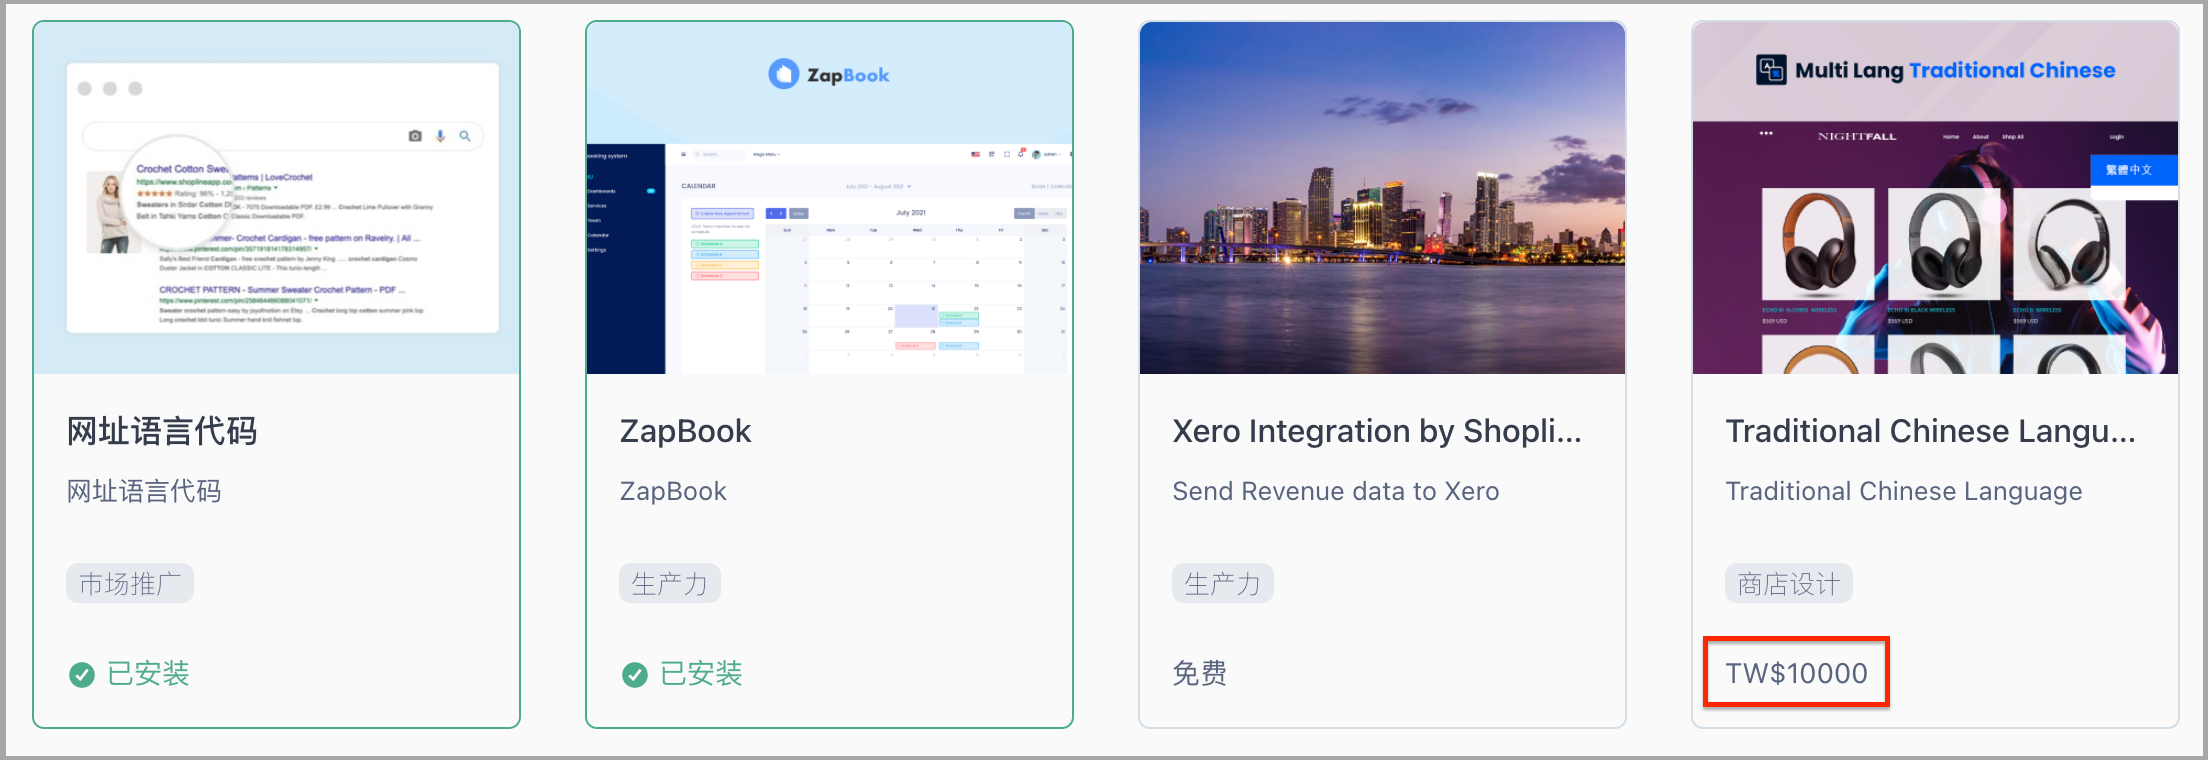The height and width of the screenshot is (760, 2208).
Task: Click the 网址语言代码 subtitle description
Action: pyautogui.click(x=144, y=491)
